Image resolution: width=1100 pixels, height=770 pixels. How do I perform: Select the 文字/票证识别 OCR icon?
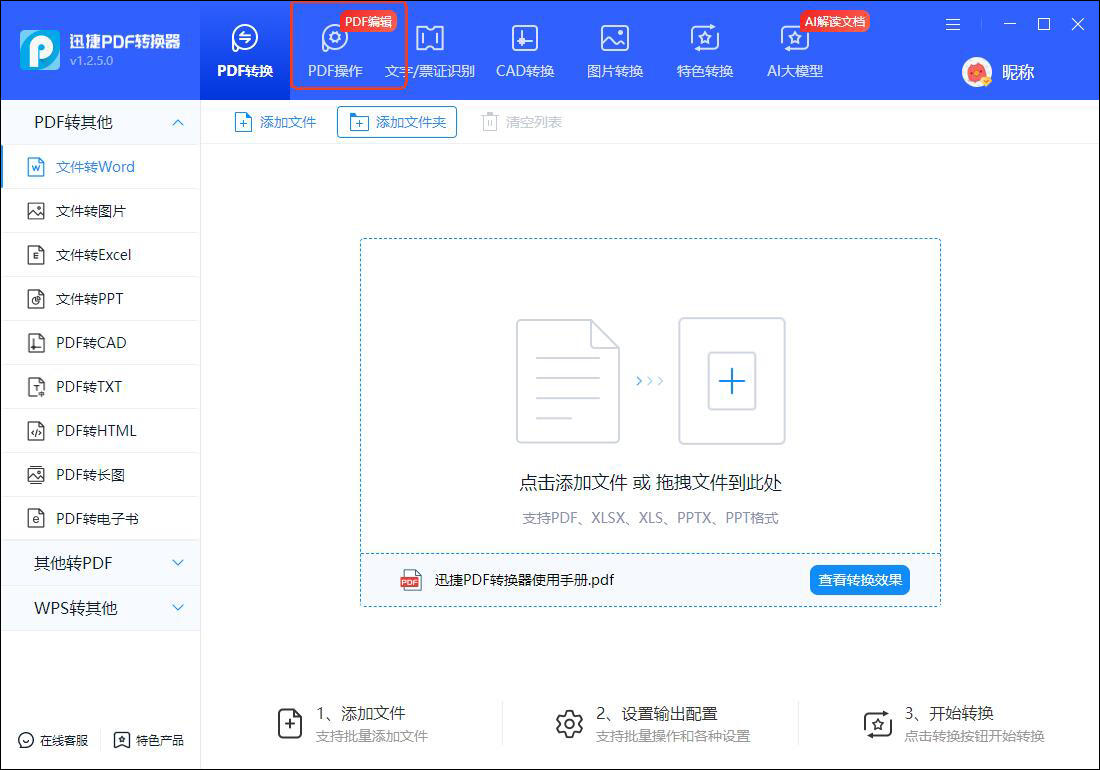click(x=429, y=39)
